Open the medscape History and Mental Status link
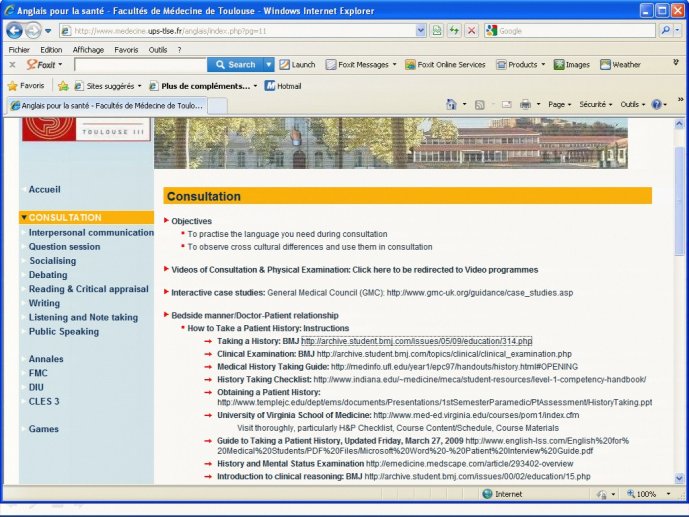Screen dimensions: 689x517 pos(469,463)
